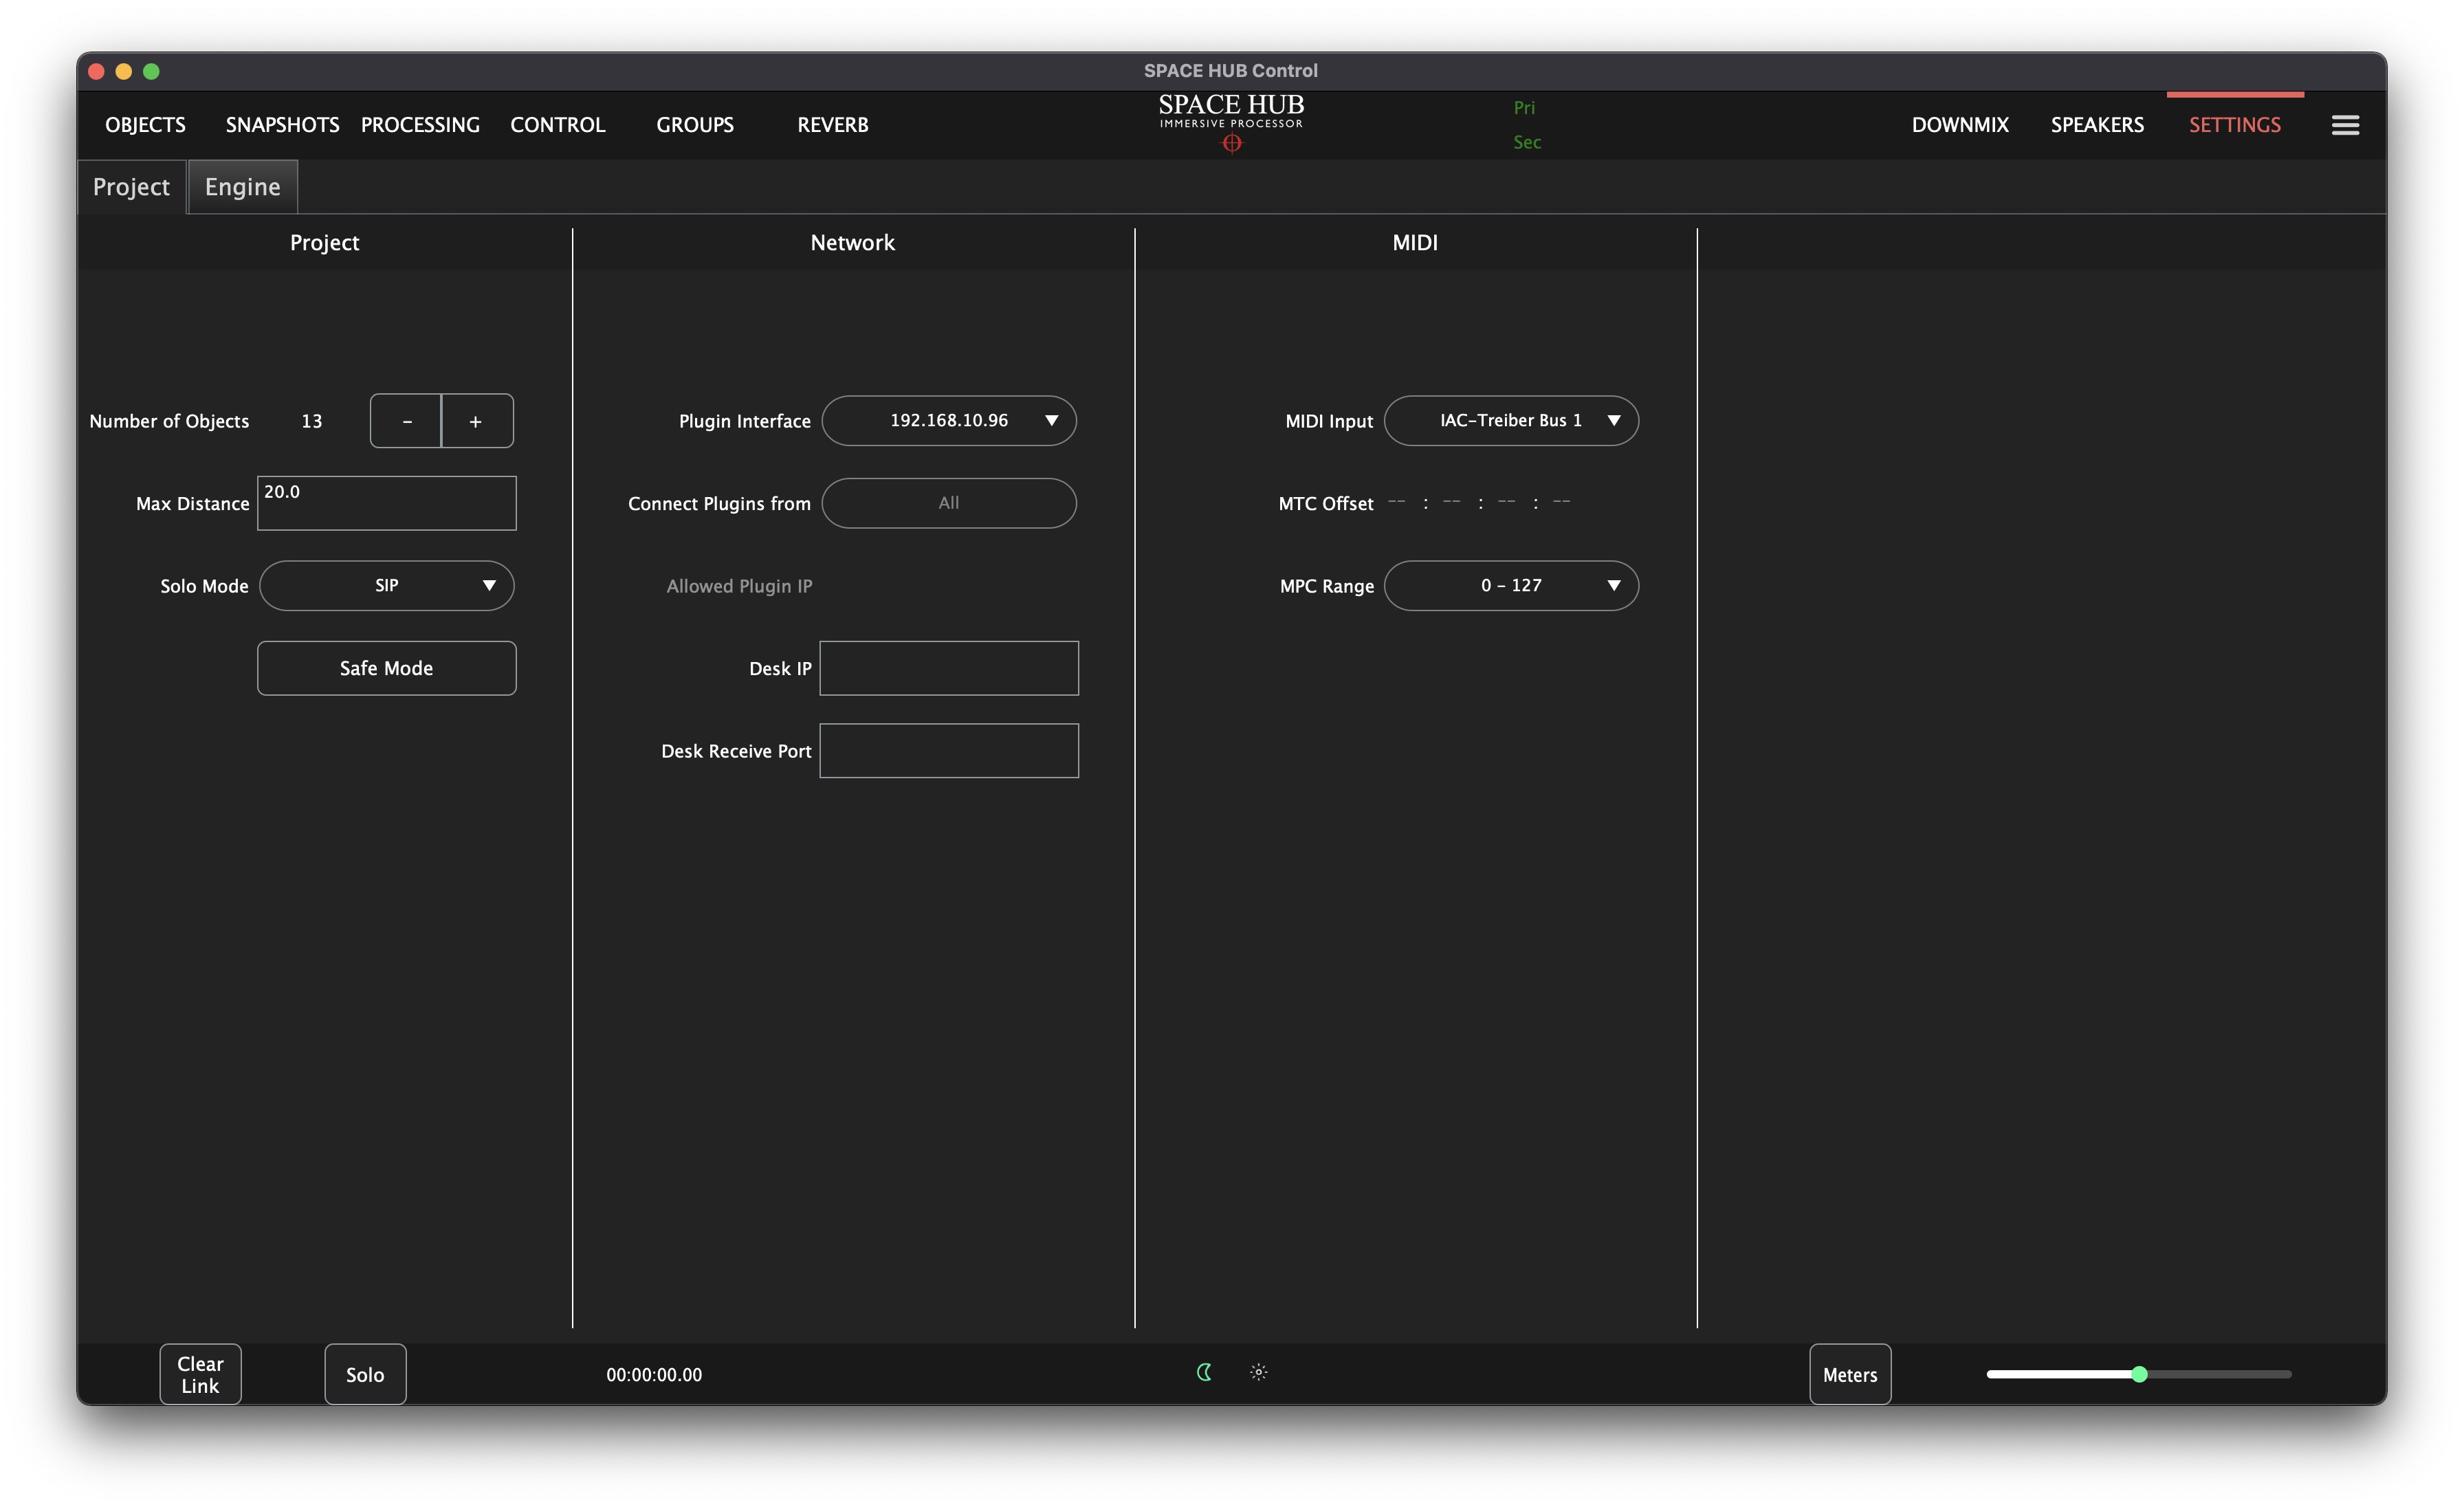Open the PROCESSING page
The image size is (2464, 1507).
(420, 125)
